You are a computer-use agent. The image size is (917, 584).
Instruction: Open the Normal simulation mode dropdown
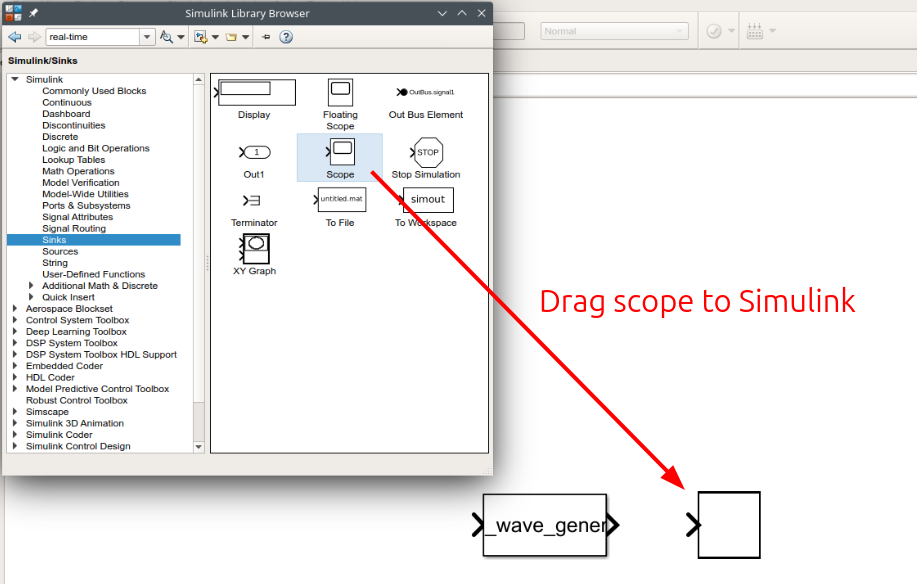tap(613, 31)
